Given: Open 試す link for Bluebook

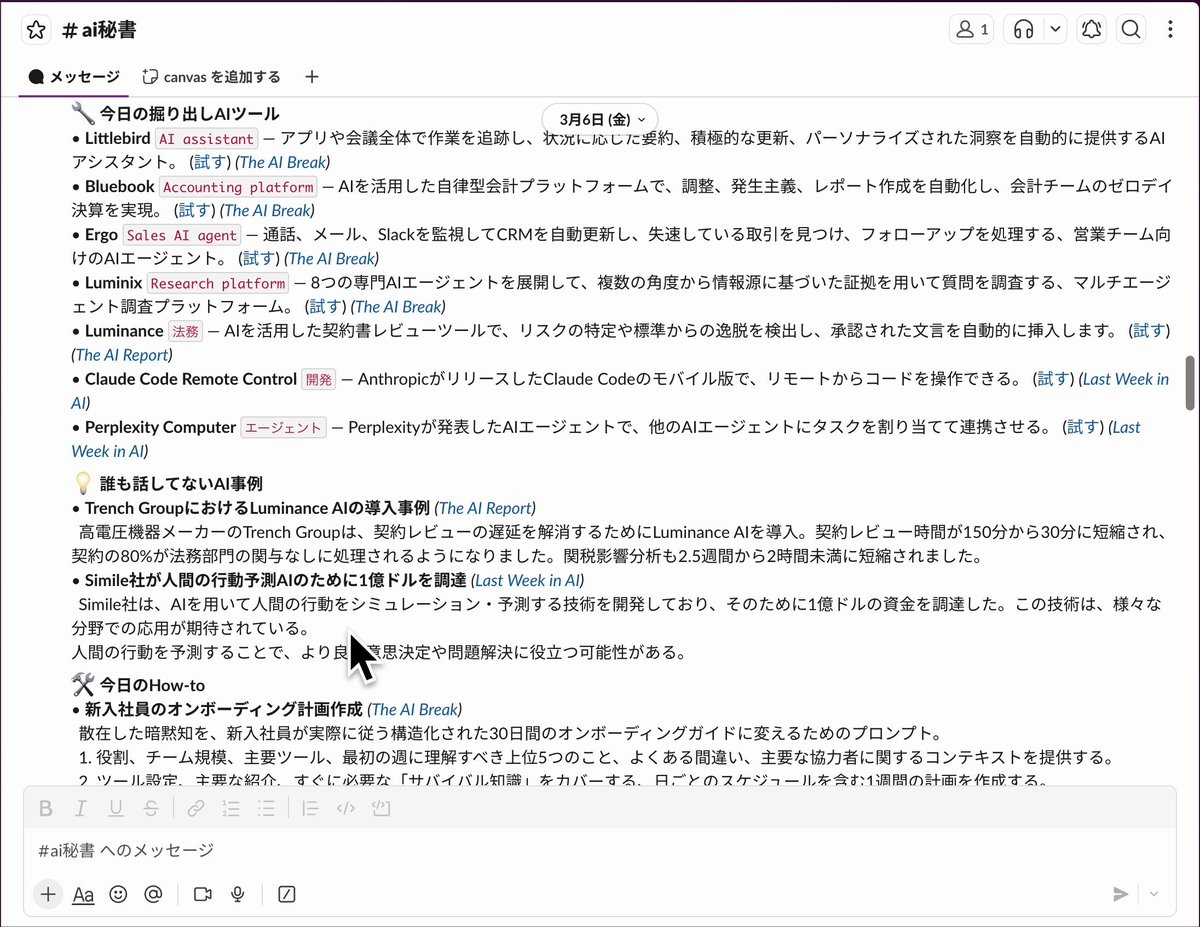Looking at the screenshot, I should [x=194, y=210].
